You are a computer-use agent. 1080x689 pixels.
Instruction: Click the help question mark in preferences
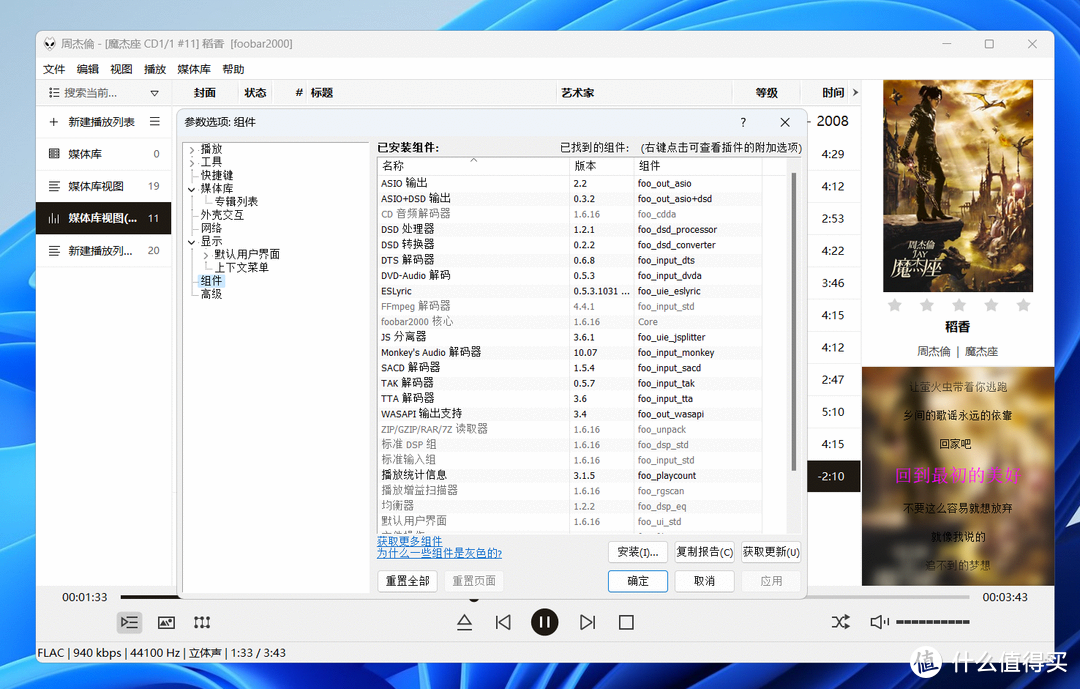[x=742, y=122]
